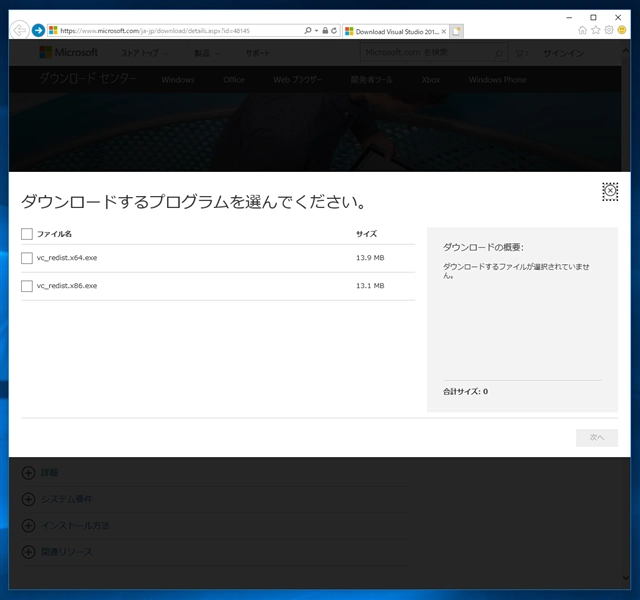Open the サポート menu item

click(258, 53)
